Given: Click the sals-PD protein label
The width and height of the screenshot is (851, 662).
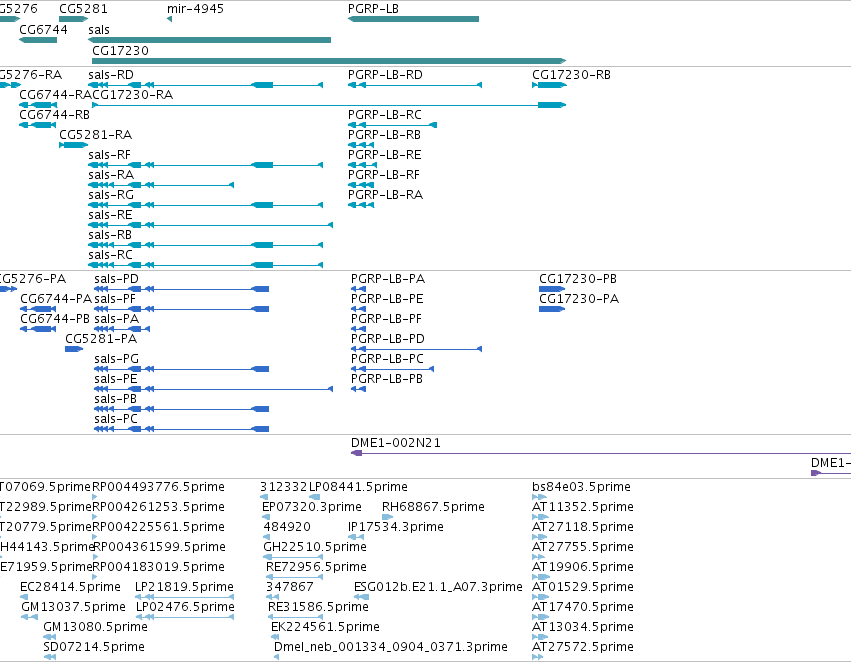Looking at the screenshot, I should click(116, 278).
